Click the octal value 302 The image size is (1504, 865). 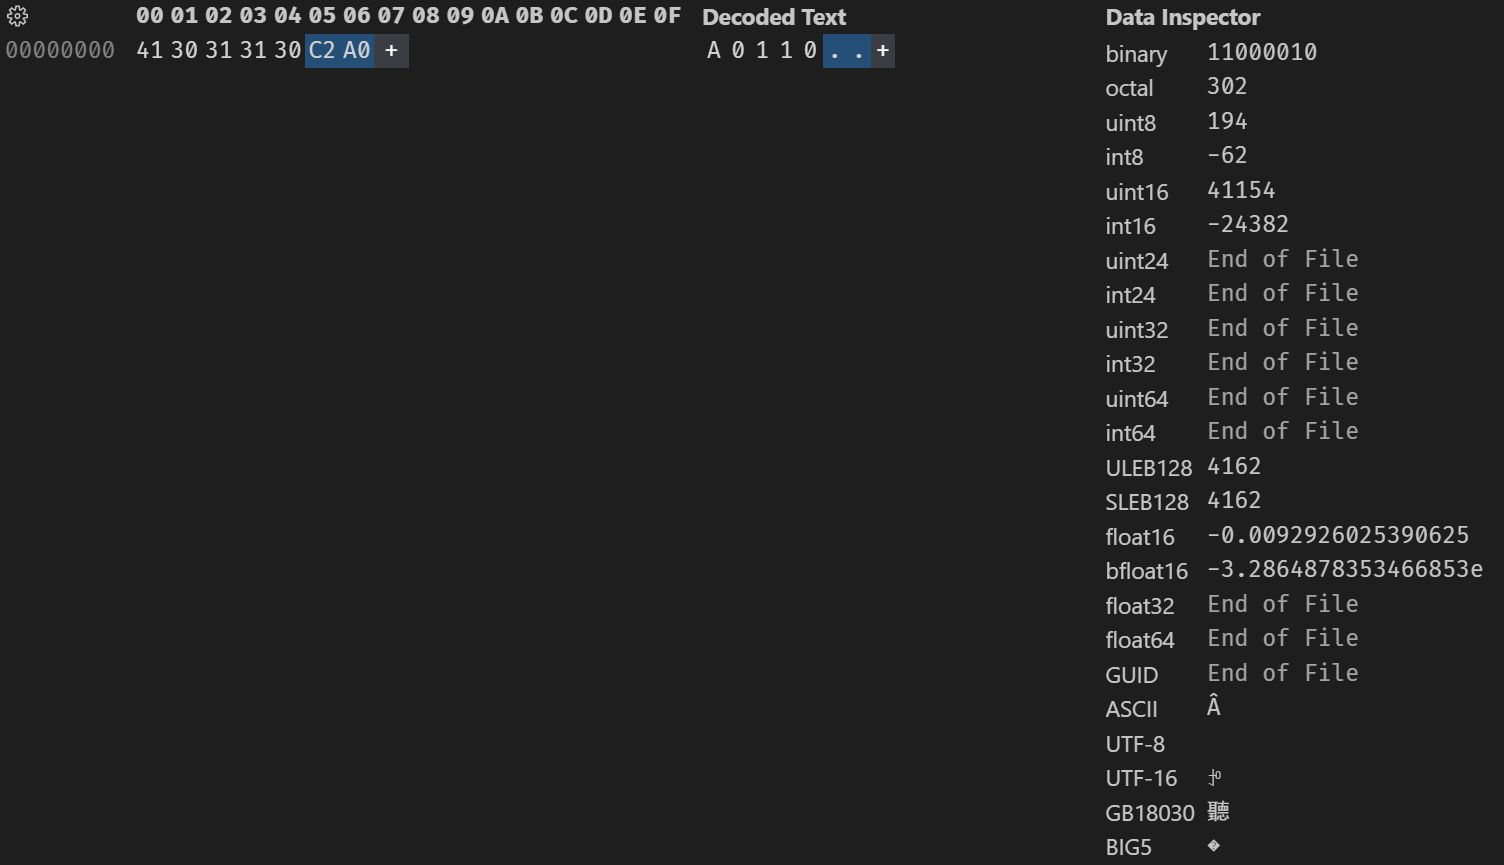(x=1227, y=86)
